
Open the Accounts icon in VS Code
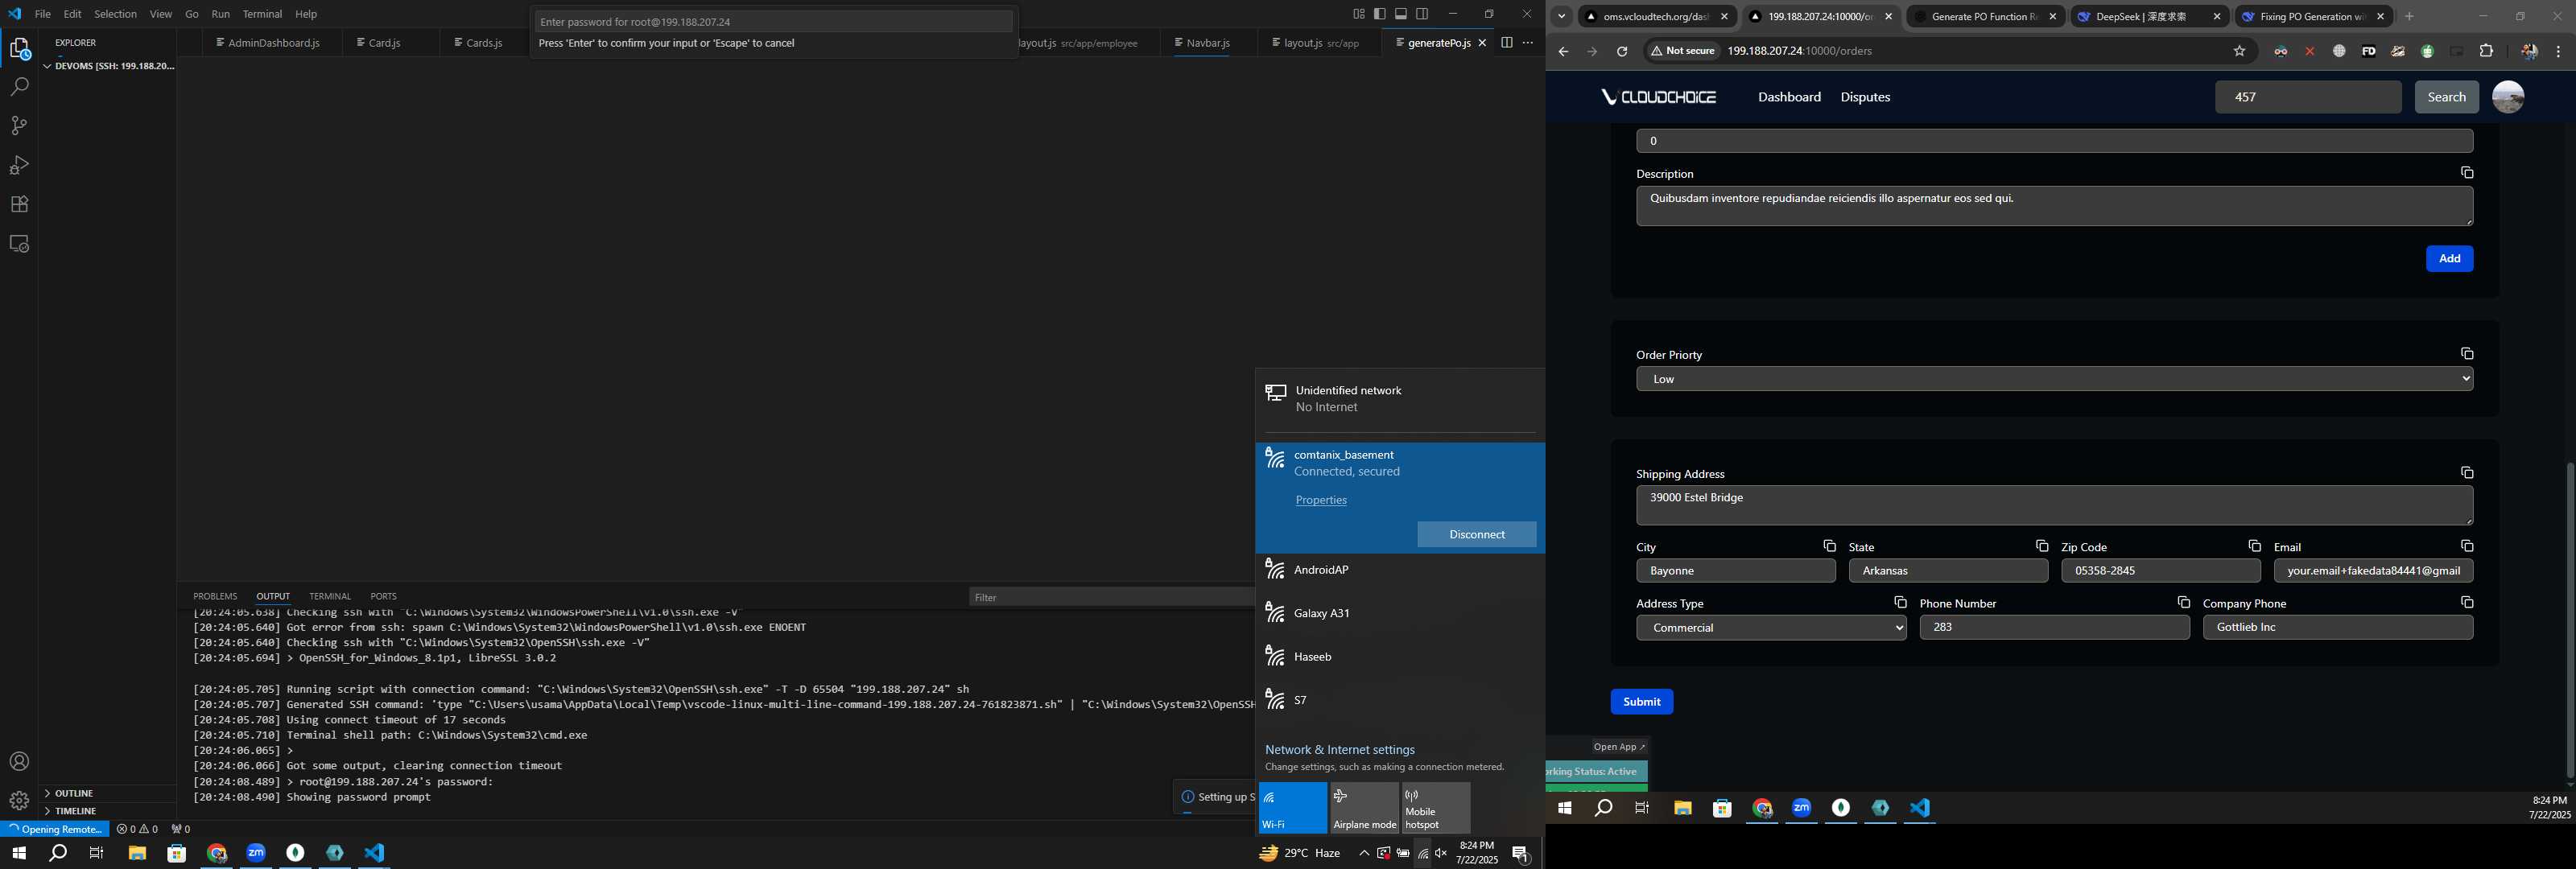tap(19, 762)
